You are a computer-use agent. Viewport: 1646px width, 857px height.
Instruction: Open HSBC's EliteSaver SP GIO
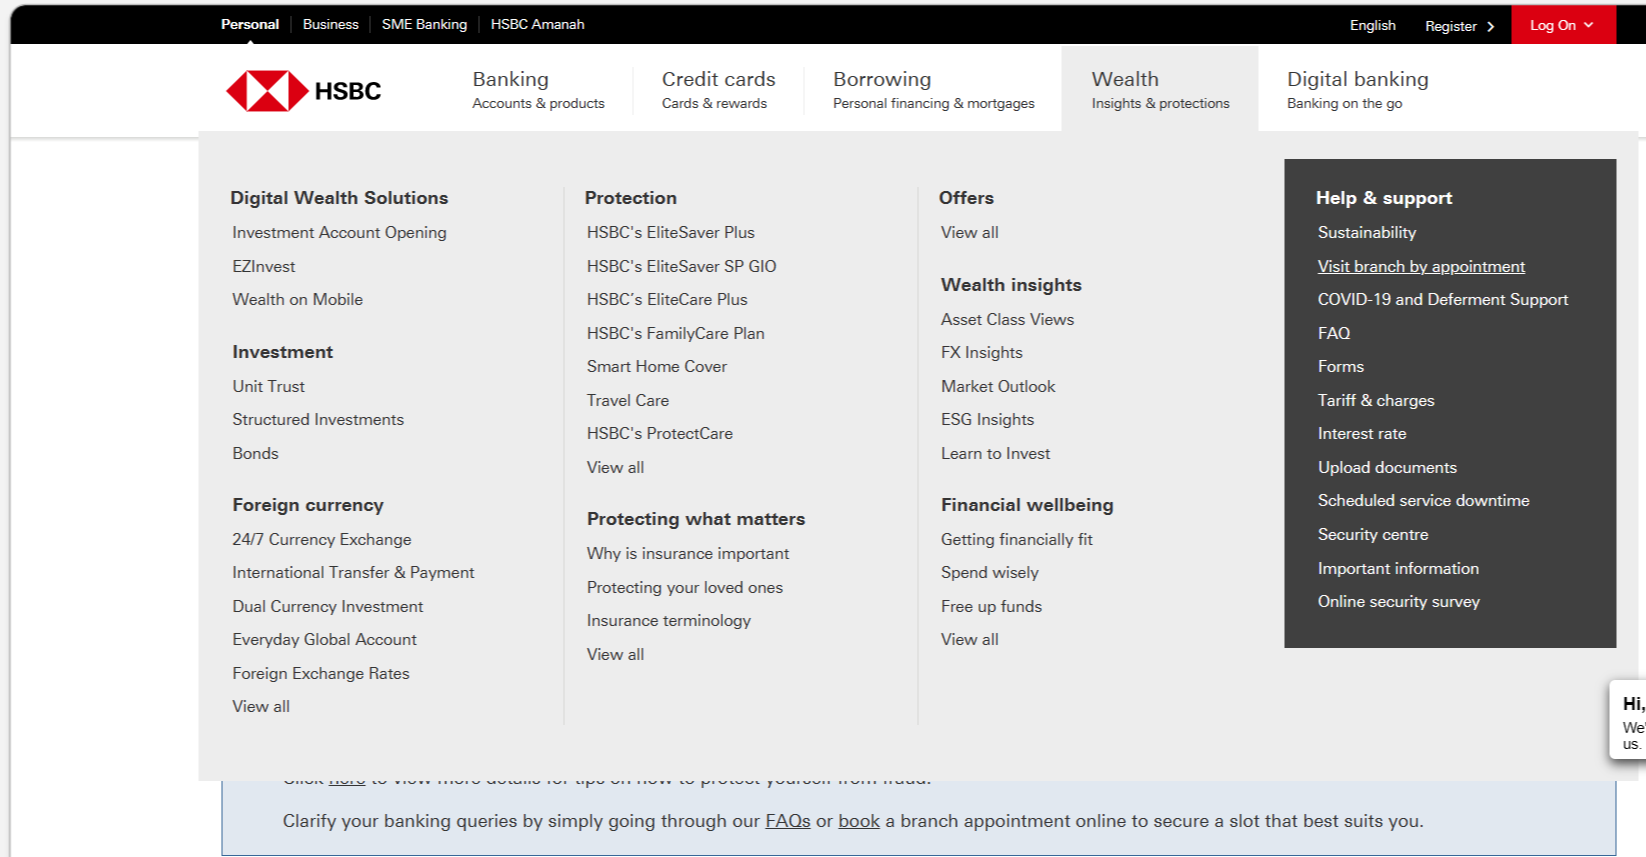pyautogui.click(x=681, y=266)
